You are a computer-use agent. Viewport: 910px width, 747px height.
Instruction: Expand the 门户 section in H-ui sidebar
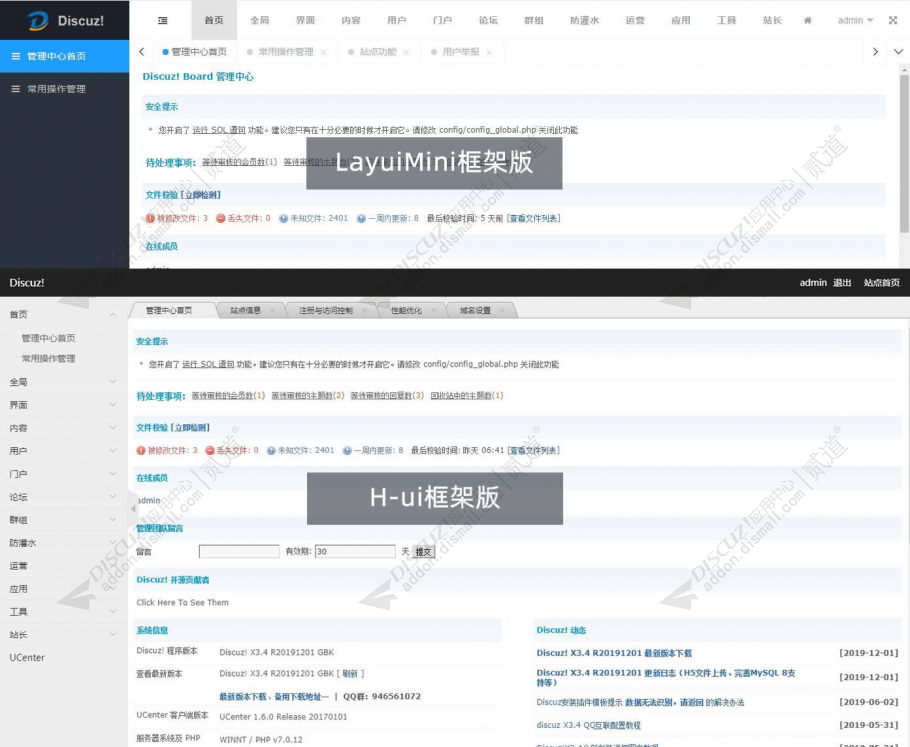[x=113, y=474]
